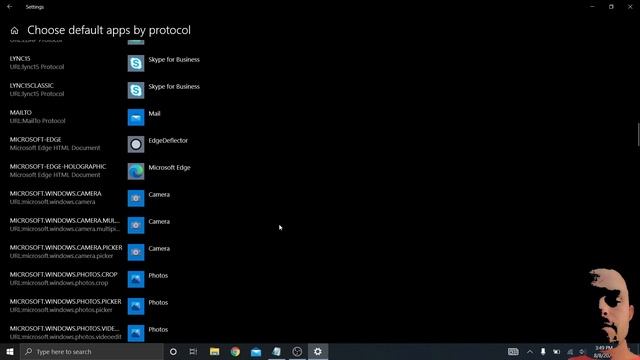Open File Explorer from taskbar
The image size is (640, 360).
point(214,351)
